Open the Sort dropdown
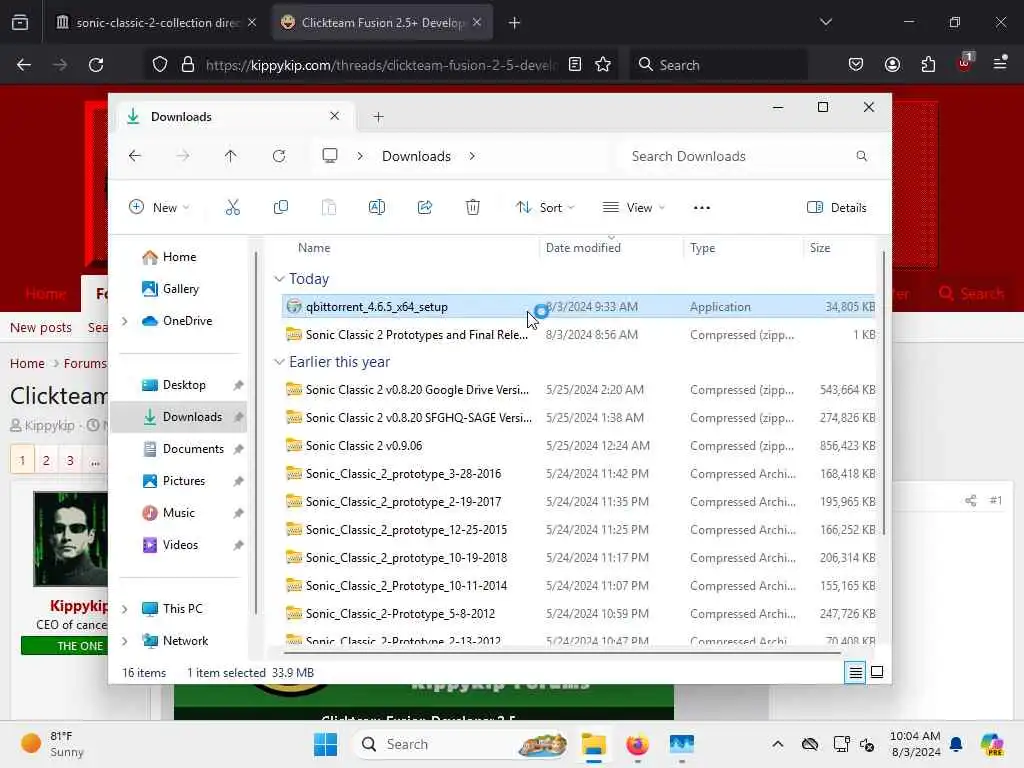 pos(545,208)
